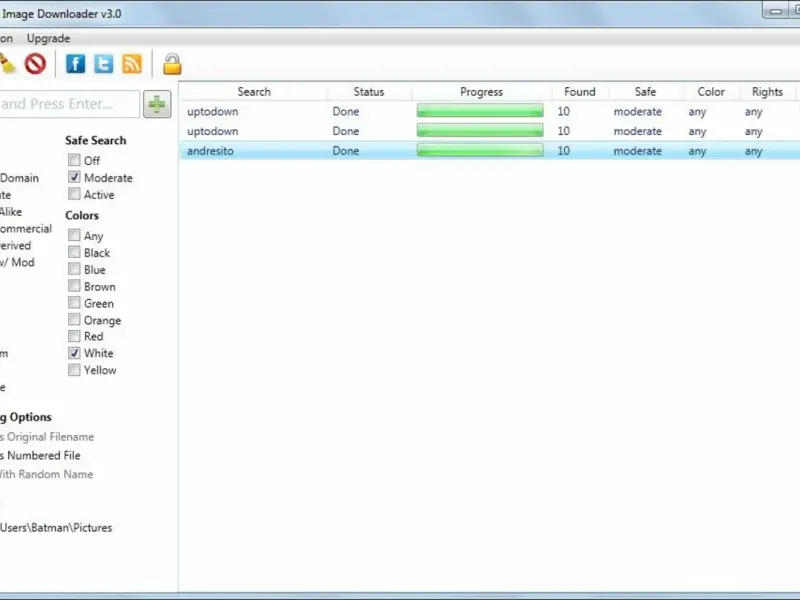The height and width of the screenshot is (600, 800).
Task: Select the first uptodown search row
Action: 490,111
